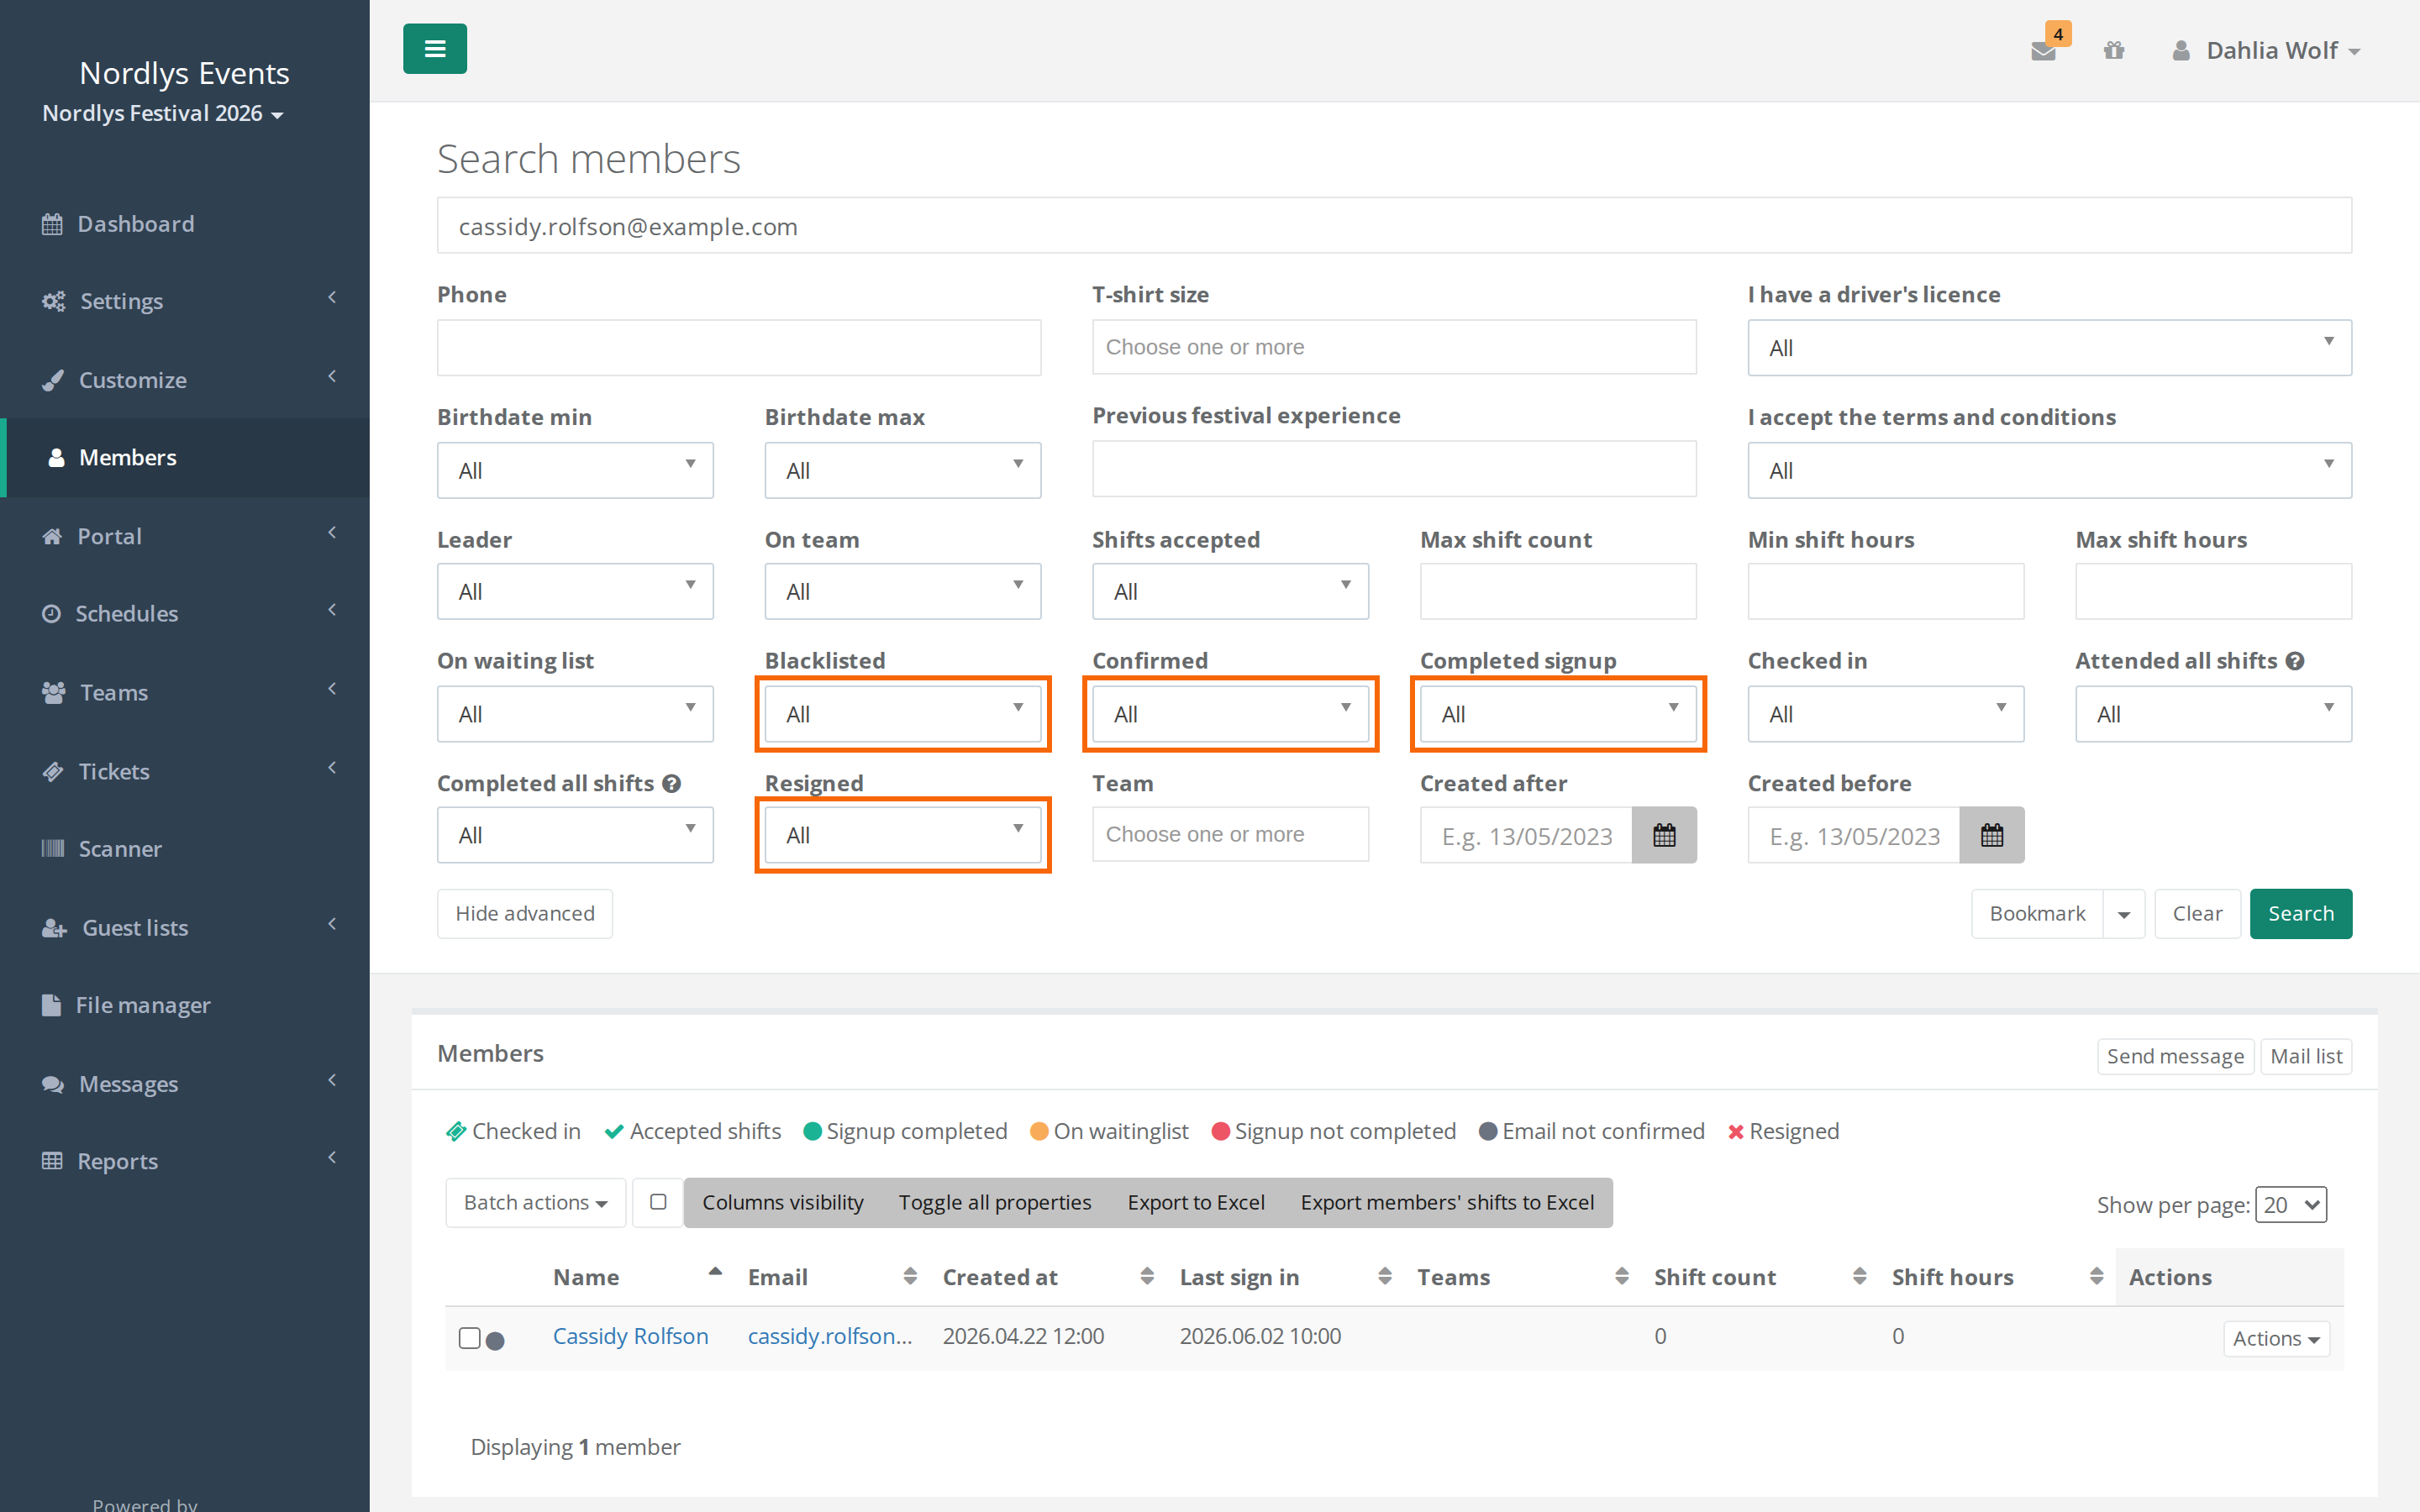This screenshot has height=1512, width=2420.
Task: Open Cassidy Rolfson member profile link
Action: coord(630,1336)
